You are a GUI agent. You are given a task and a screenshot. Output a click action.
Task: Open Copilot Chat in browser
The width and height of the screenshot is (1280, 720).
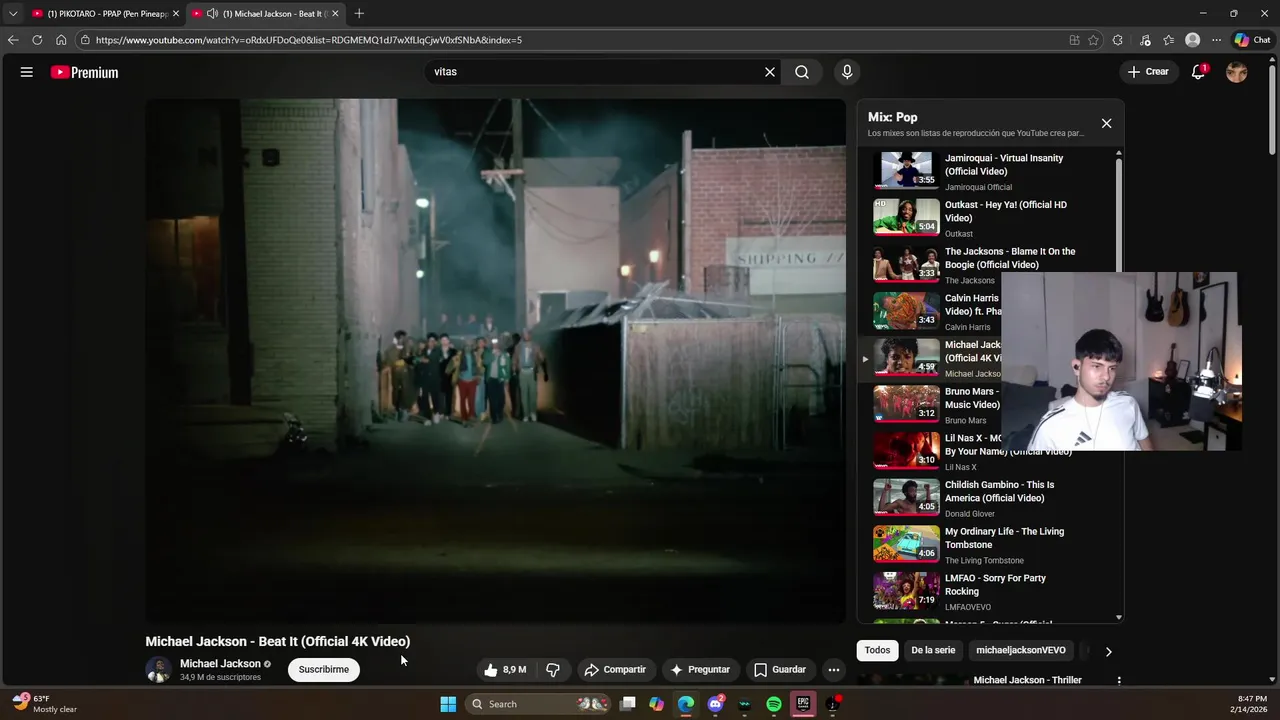(x=1252, y=40)
